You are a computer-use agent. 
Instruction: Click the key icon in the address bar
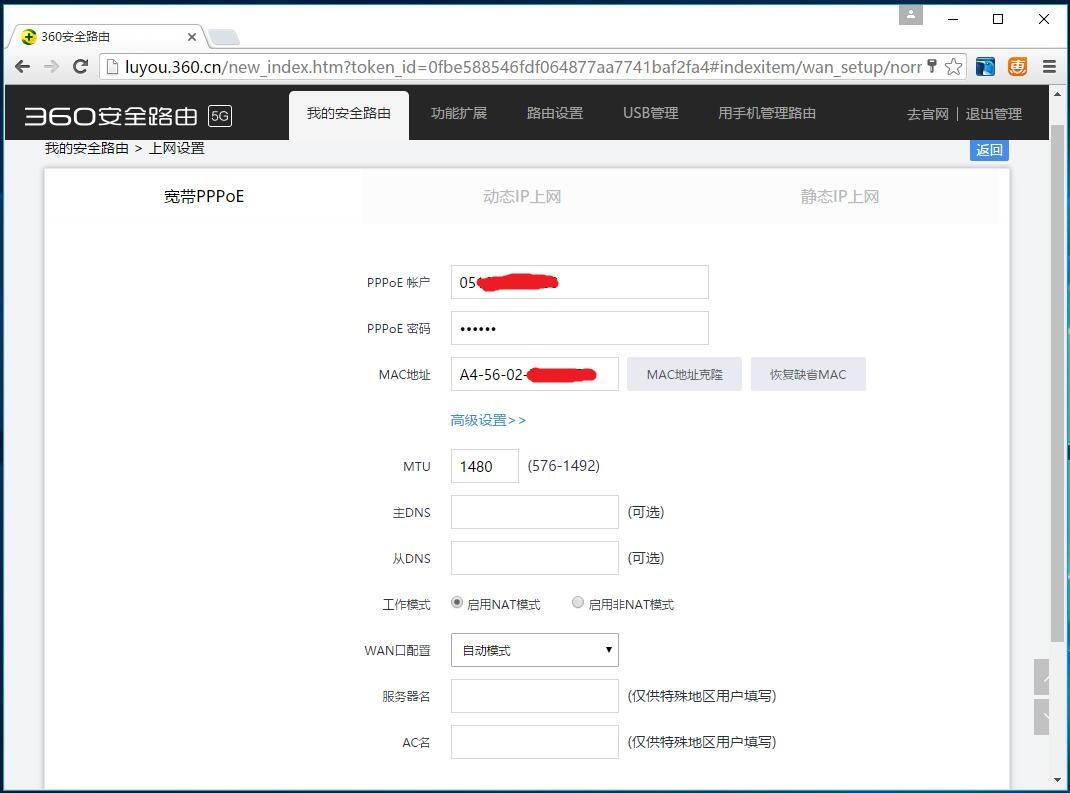[x=932, y=67]
